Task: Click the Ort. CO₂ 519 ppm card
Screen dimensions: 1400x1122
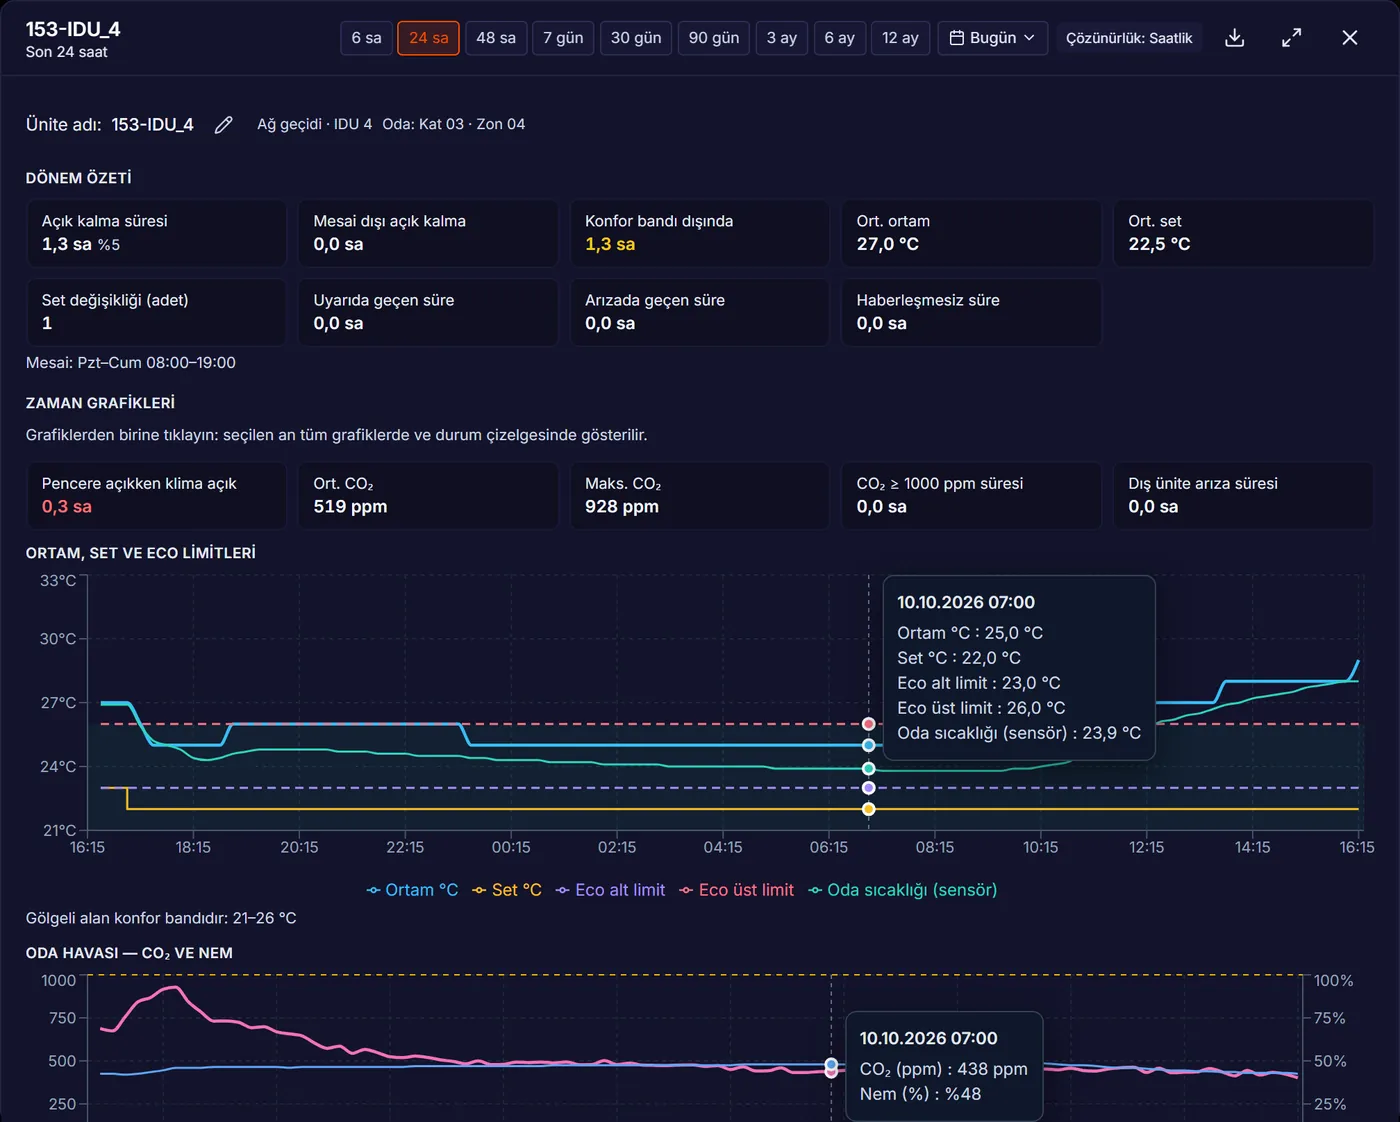Action: pyautogui.click(x=428, y=495)
